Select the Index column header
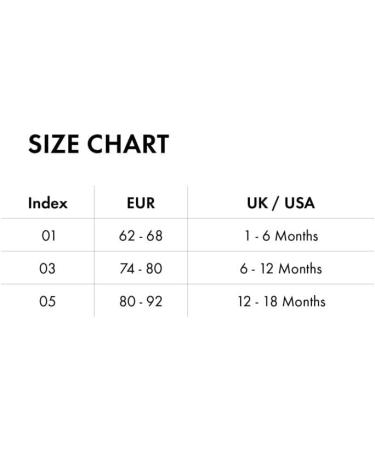Screen dimensions: 375x450 [48, 203]
